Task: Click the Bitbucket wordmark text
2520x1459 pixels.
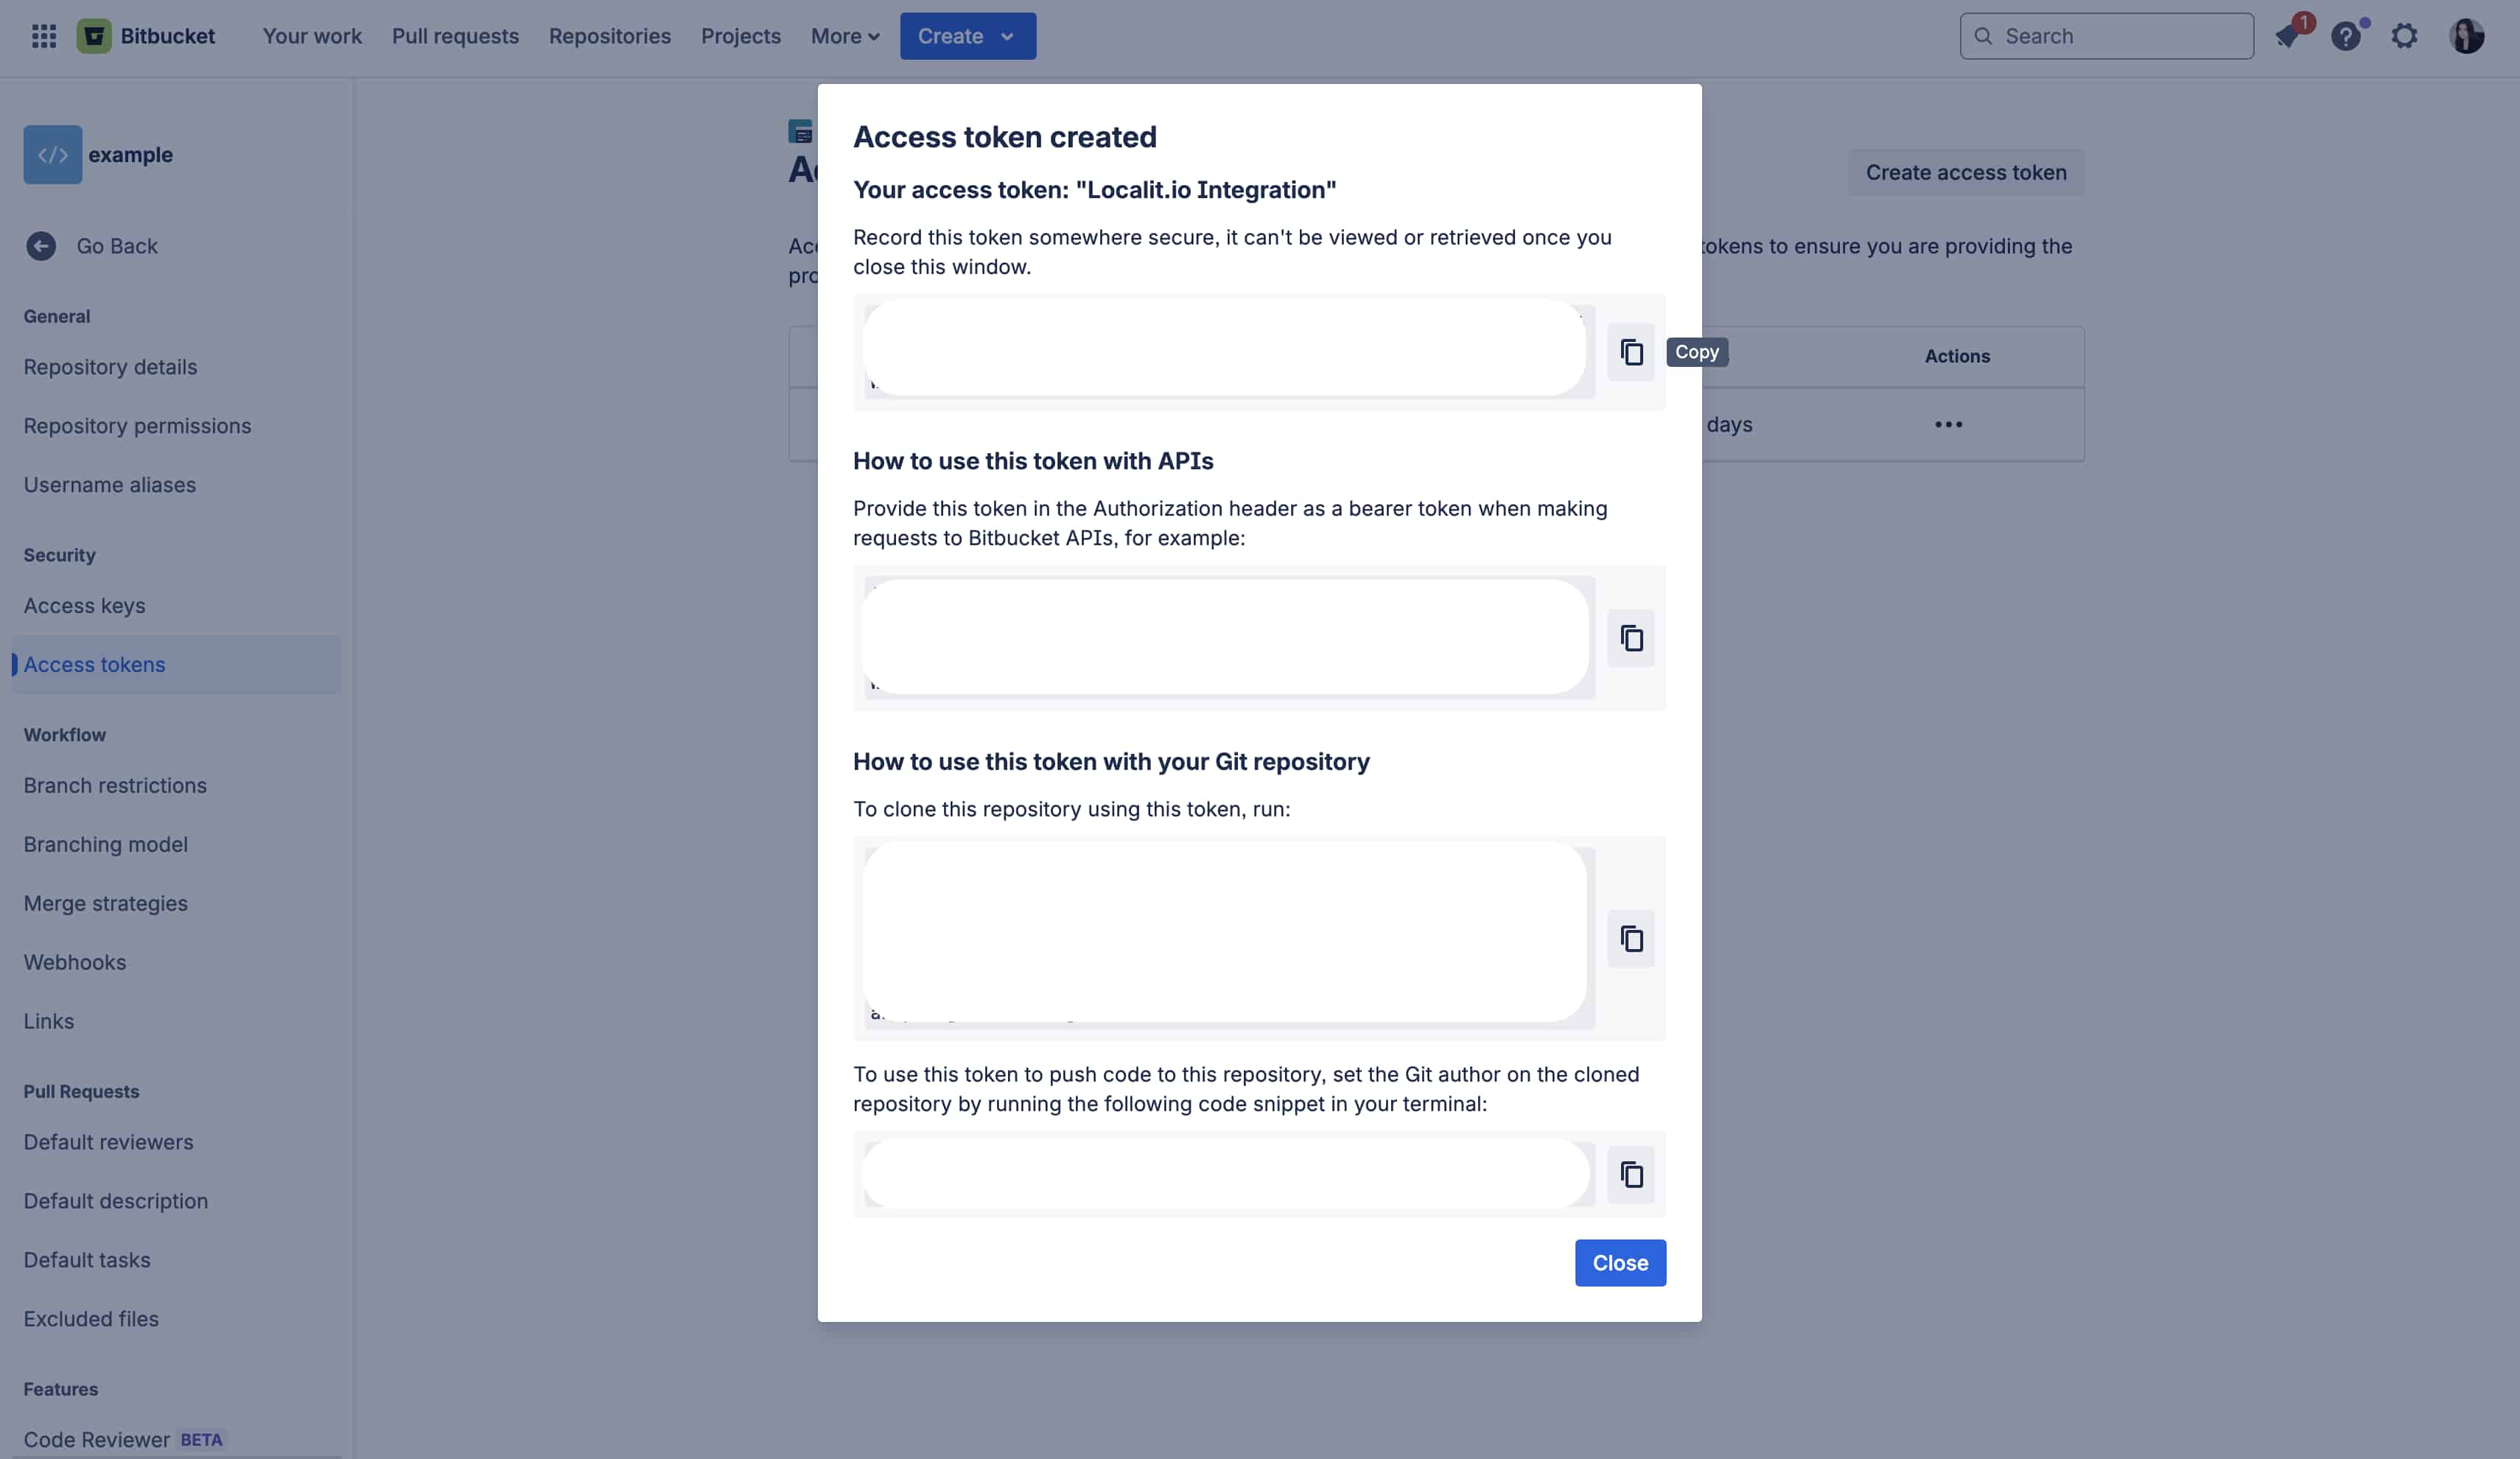Action: pyautogui.click(x=167, y=36)
